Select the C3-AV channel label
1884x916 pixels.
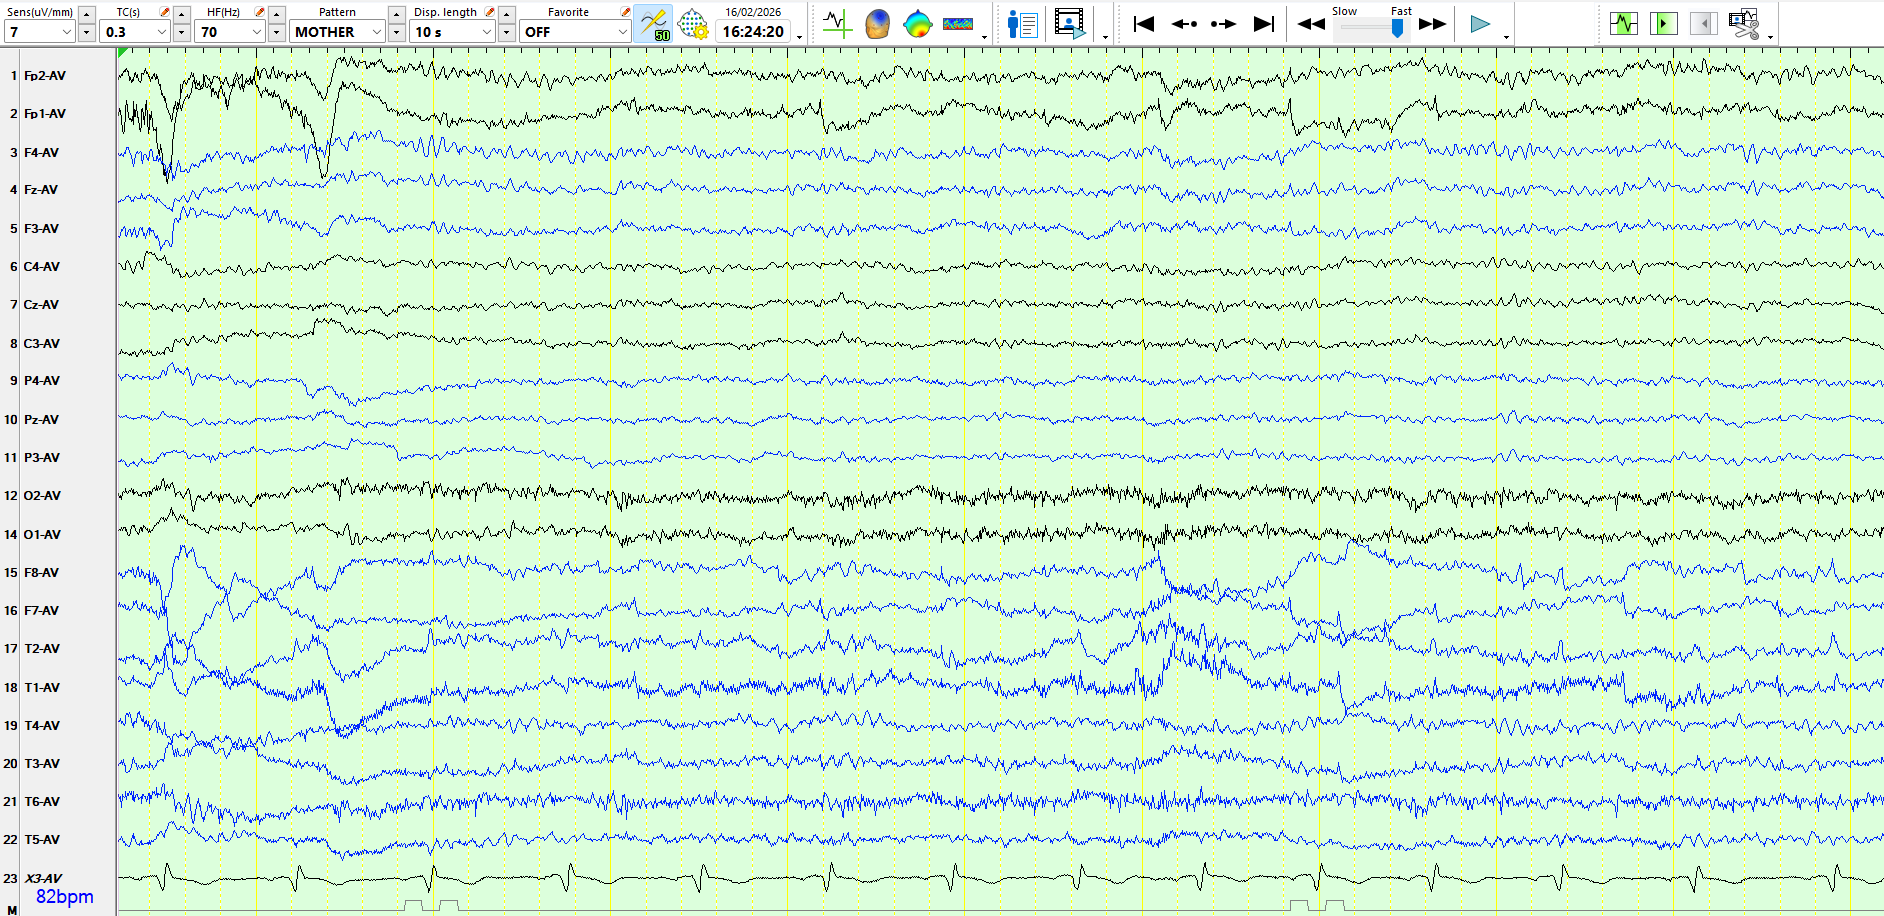(x=41, y=344)
